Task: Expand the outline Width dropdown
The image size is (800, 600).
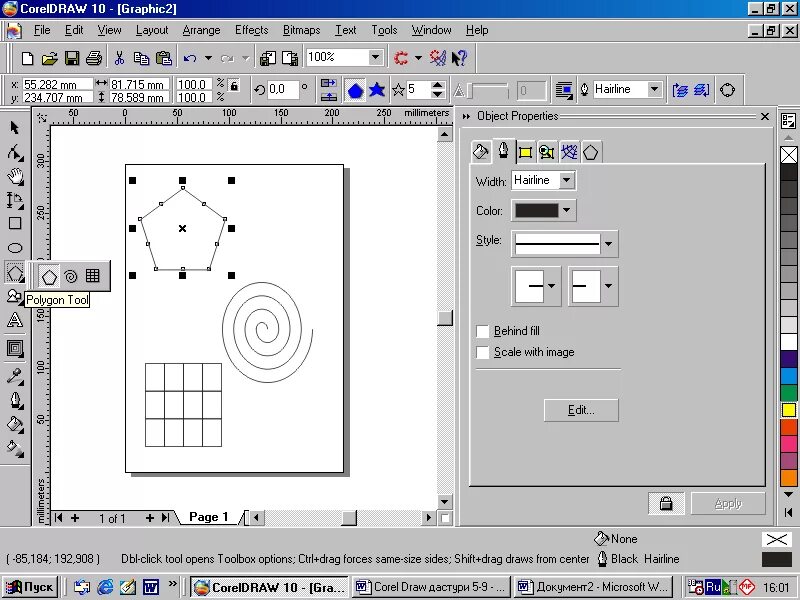Action: click(x=566, y=180)
